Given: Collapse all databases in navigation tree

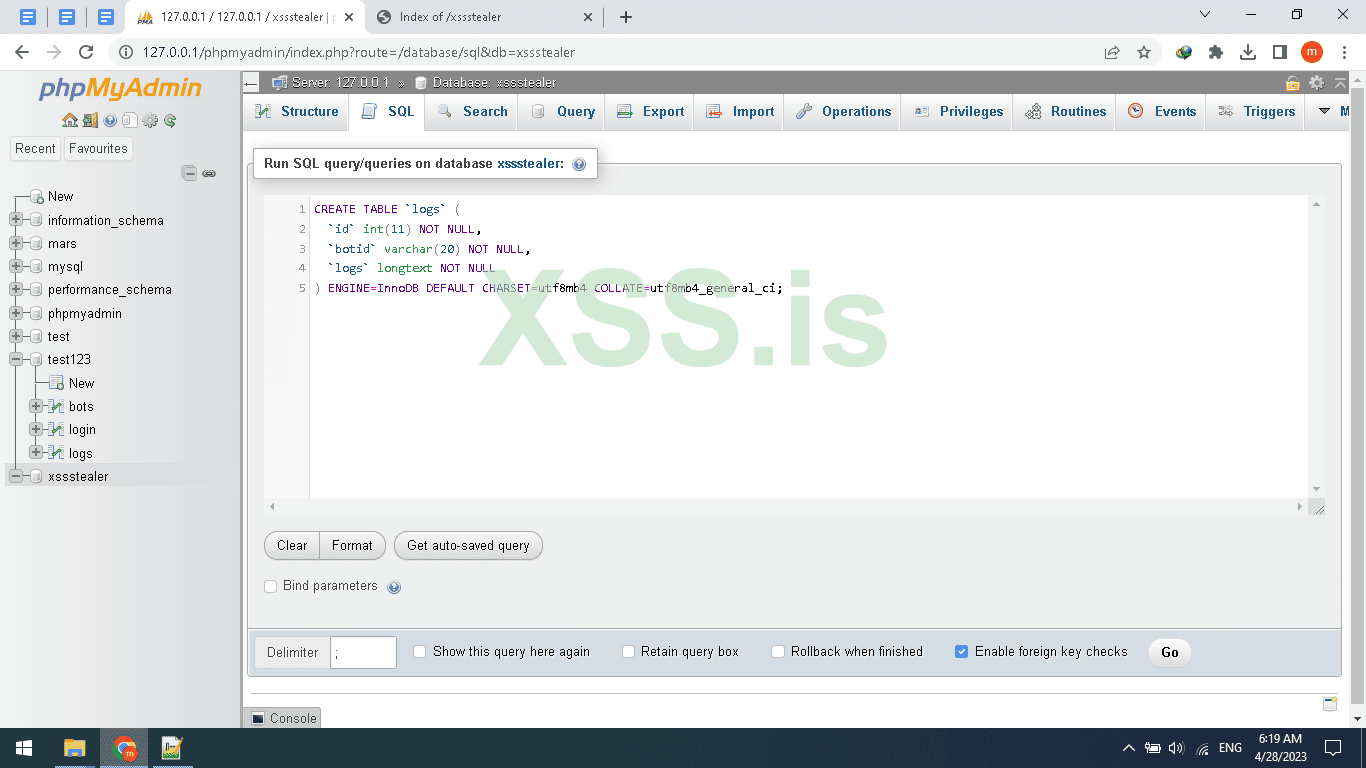Looking at the screenshot, I should tap(189, 173).
